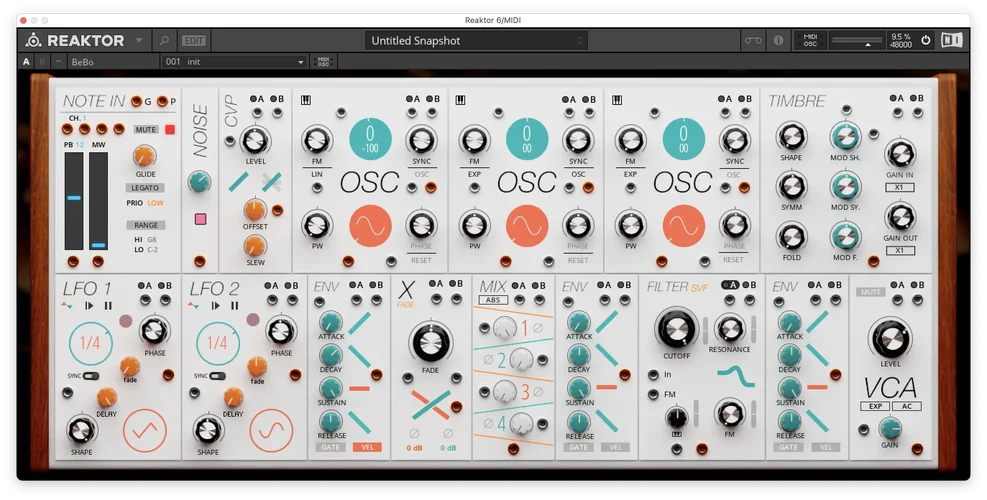
Task: Pause LFO 1 with its pause button
Action: pos(109,306)
